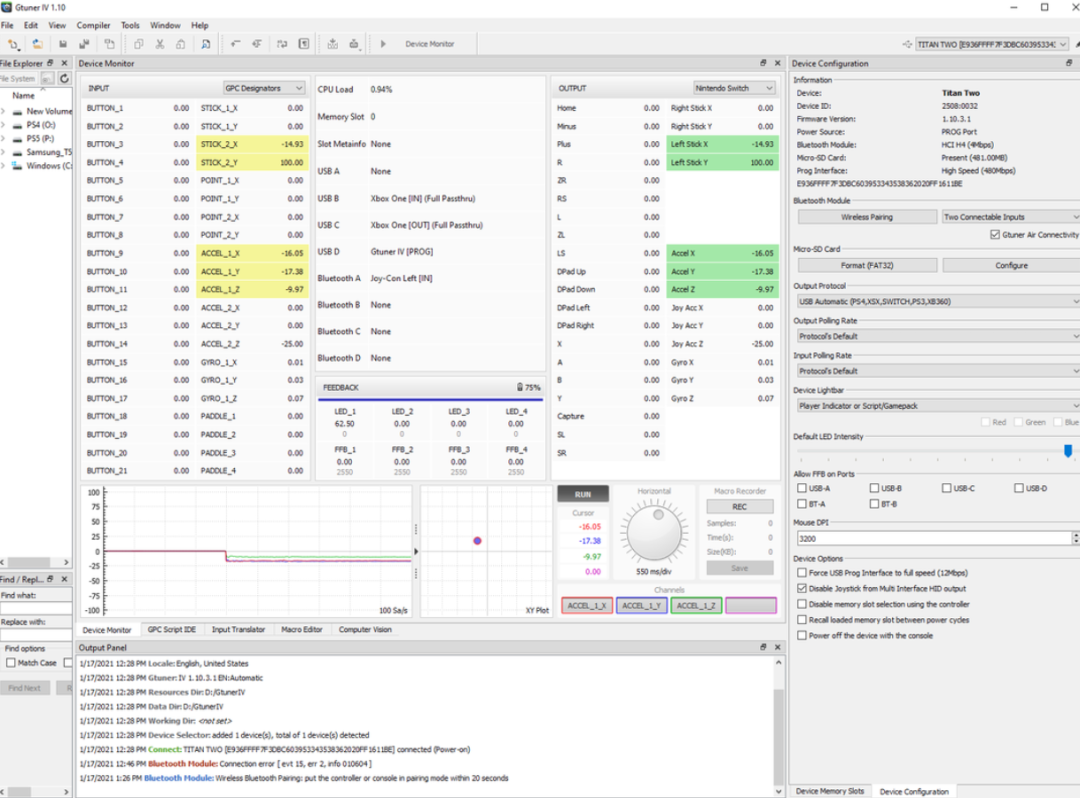Open the Compiler menu

94,25
